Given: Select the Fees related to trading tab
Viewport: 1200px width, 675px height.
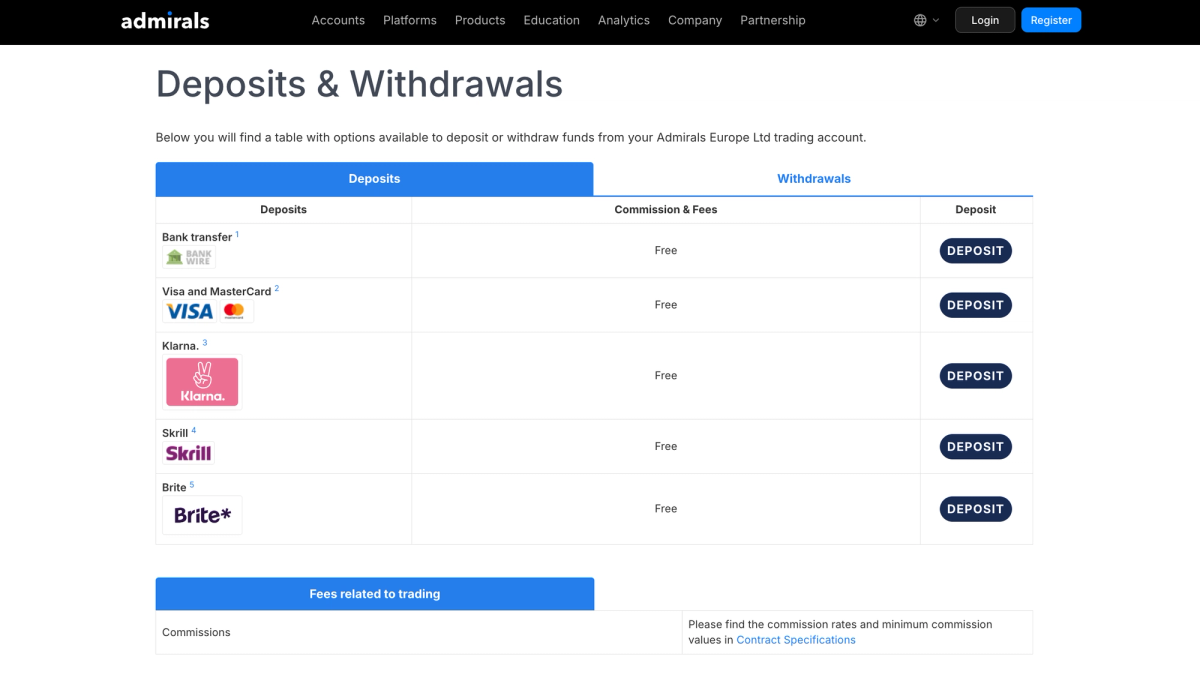Looking at the screenshot, I should coord(375,594).
